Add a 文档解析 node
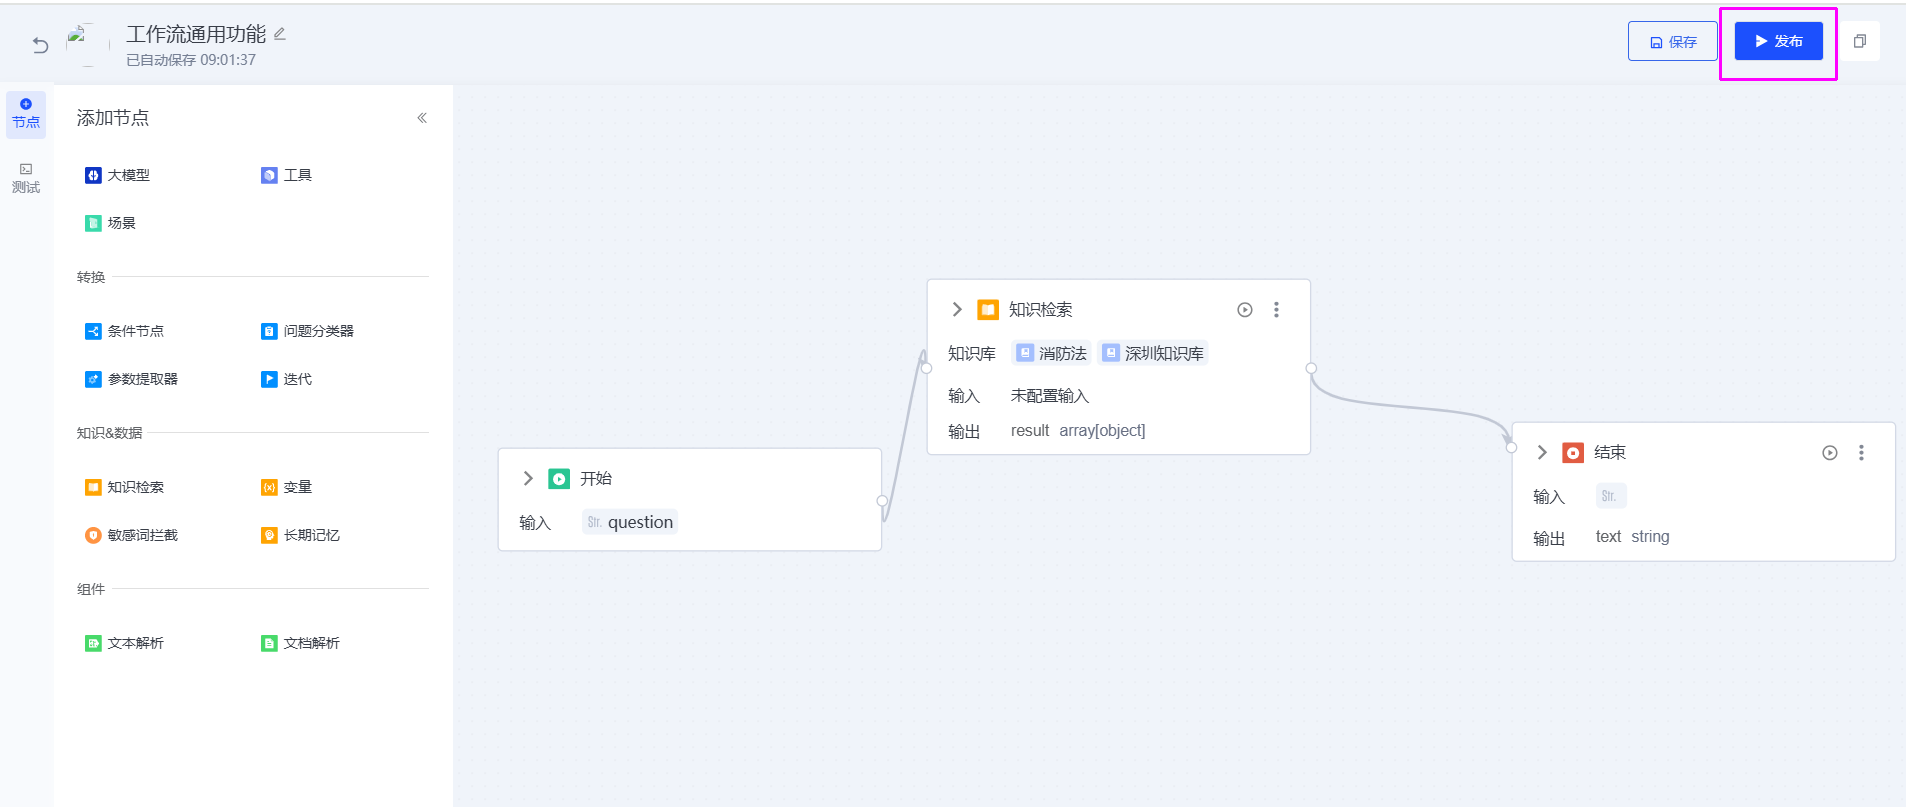Screen dimensions: 1906x807 point(301,643)
